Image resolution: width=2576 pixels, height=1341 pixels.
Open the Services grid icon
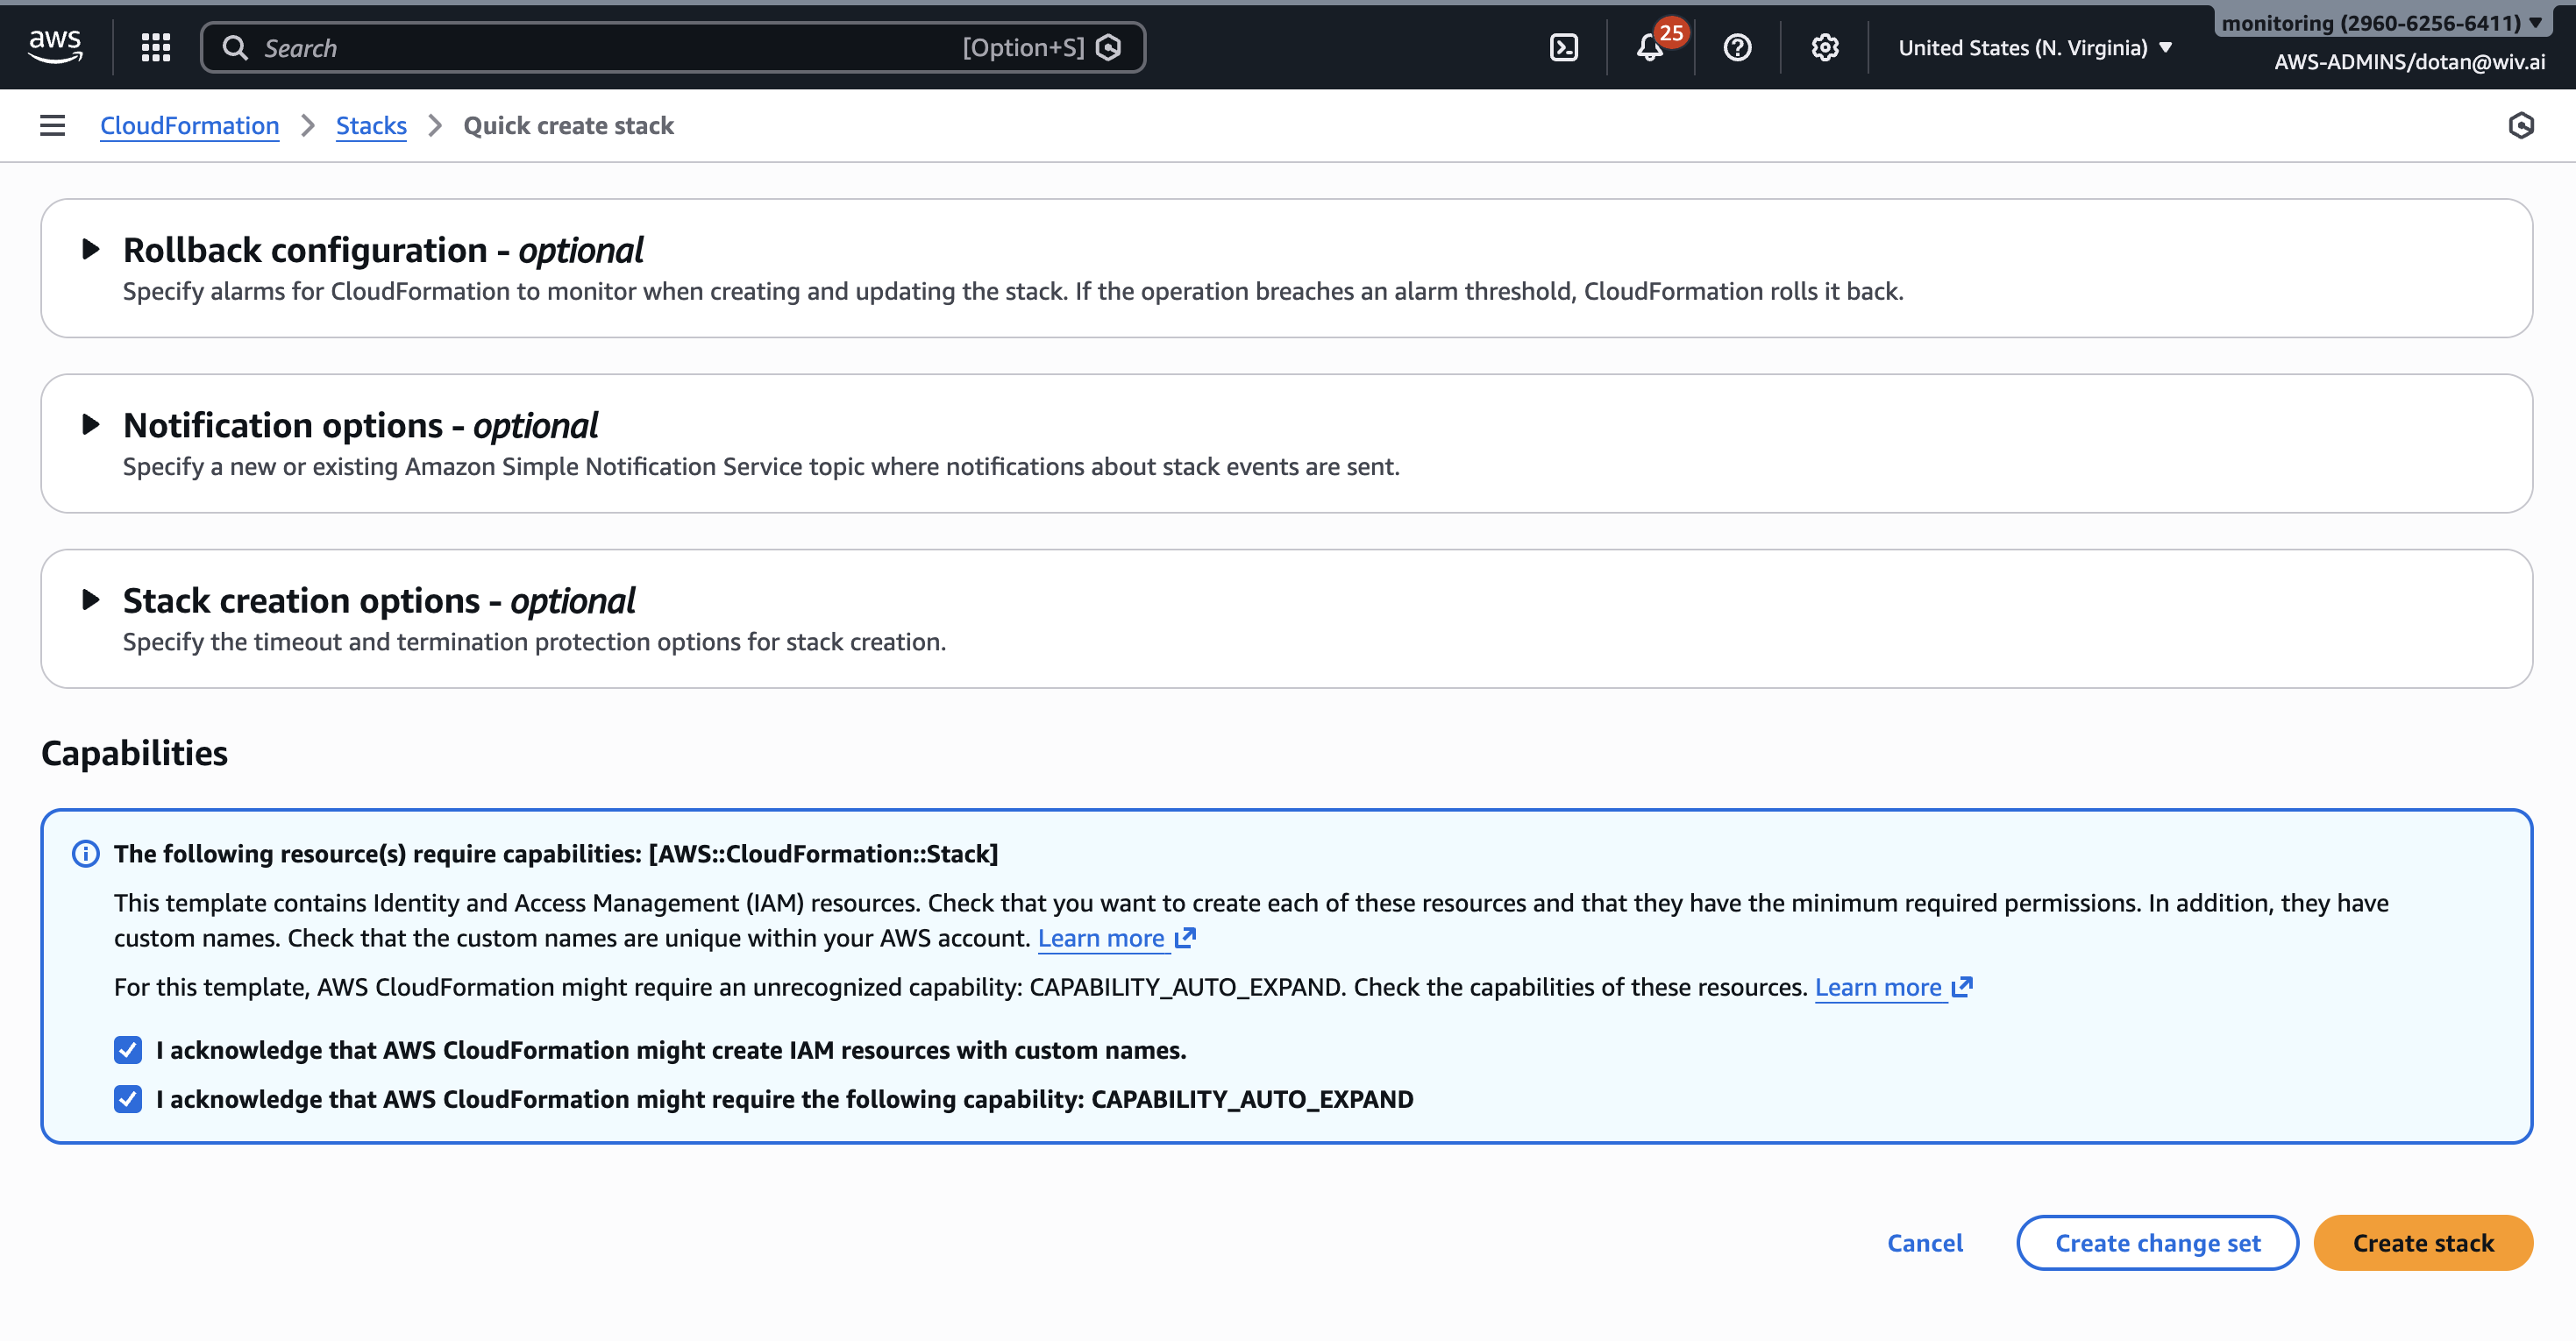coord(155,46)
